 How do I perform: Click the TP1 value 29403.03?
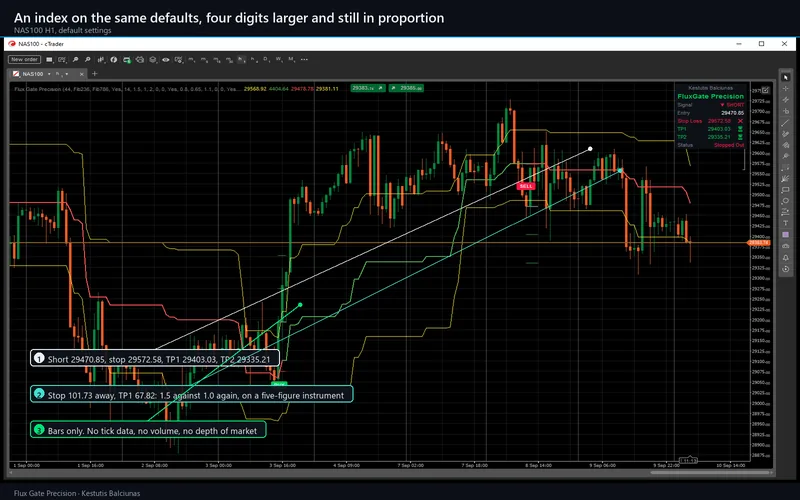pyautogui.click(x=718, y=129)
